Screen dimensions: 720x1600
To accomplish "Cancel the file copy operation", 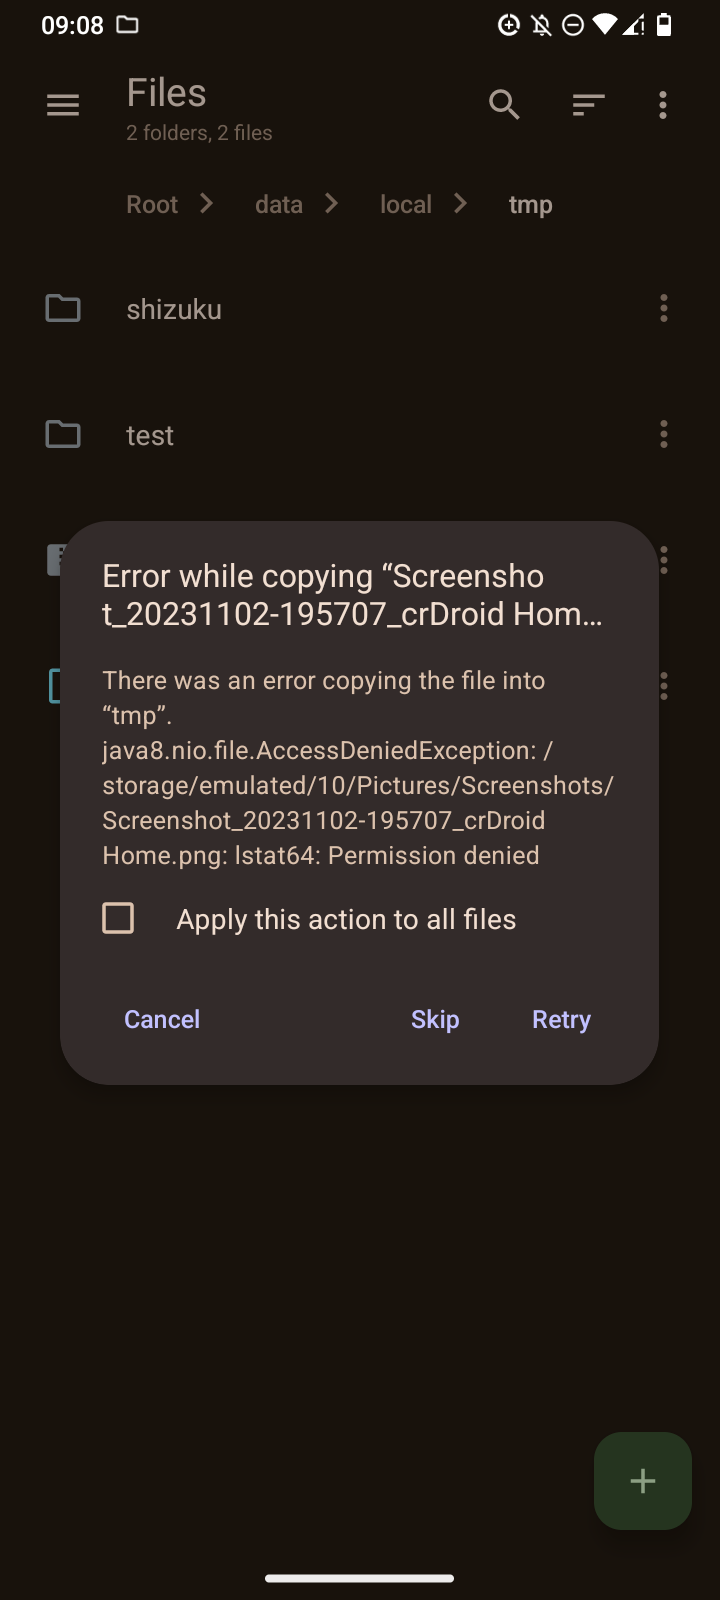I will pyautogui.click(x=161, y=1019).
